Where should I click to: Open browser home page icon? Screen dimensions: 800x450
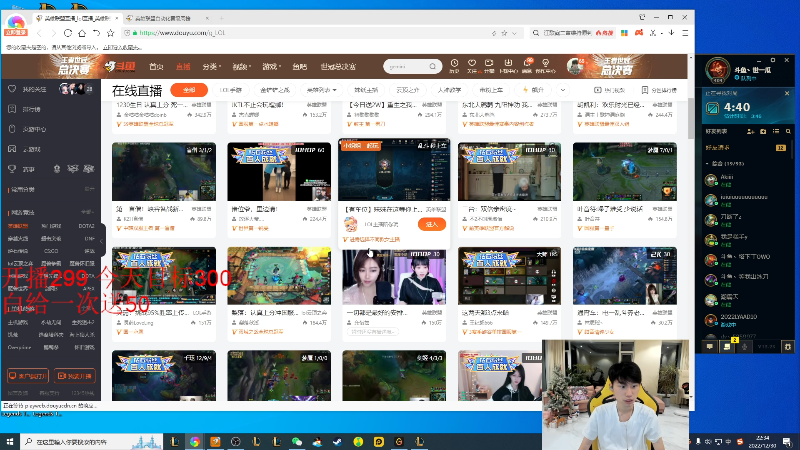tap(82, 33)
